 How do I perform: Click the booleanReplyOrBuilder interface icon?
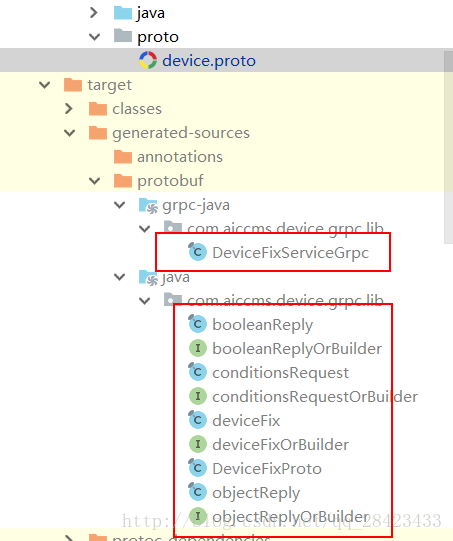pos(198,348)
